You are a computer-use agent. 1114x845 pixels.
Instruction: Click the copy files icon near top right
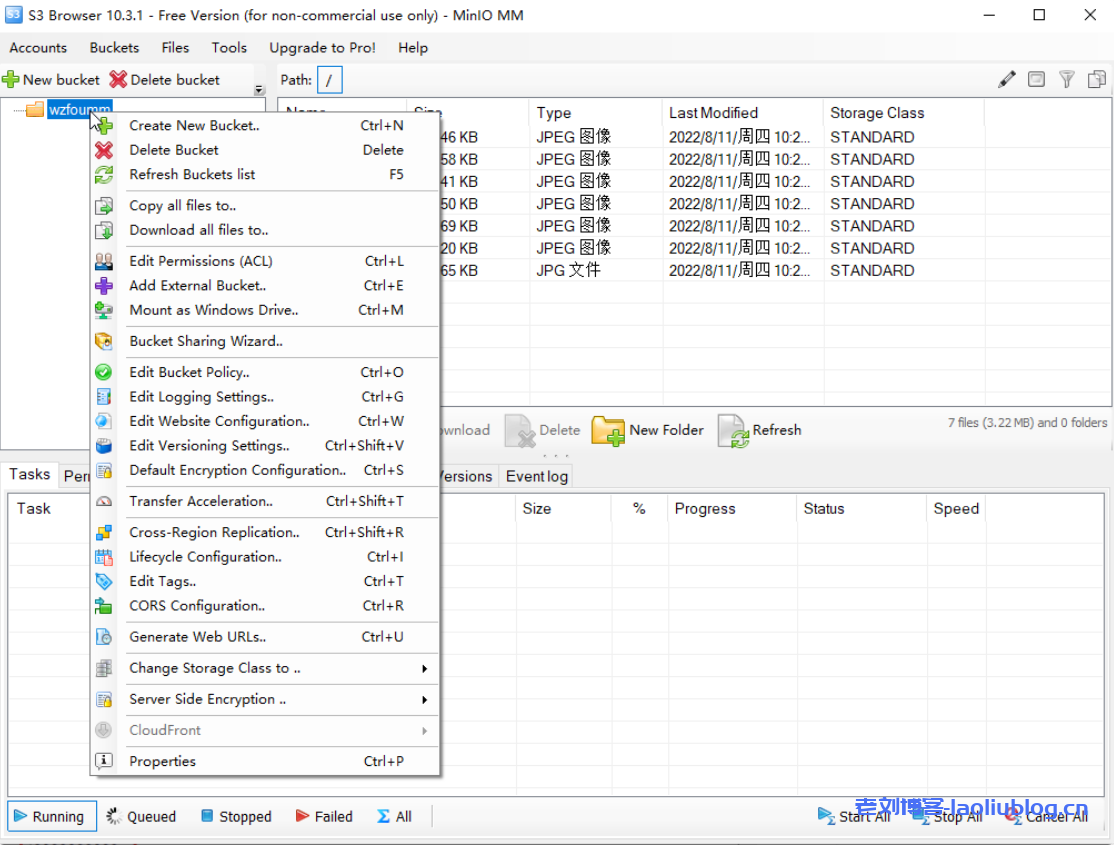[x=1097, y=78]
